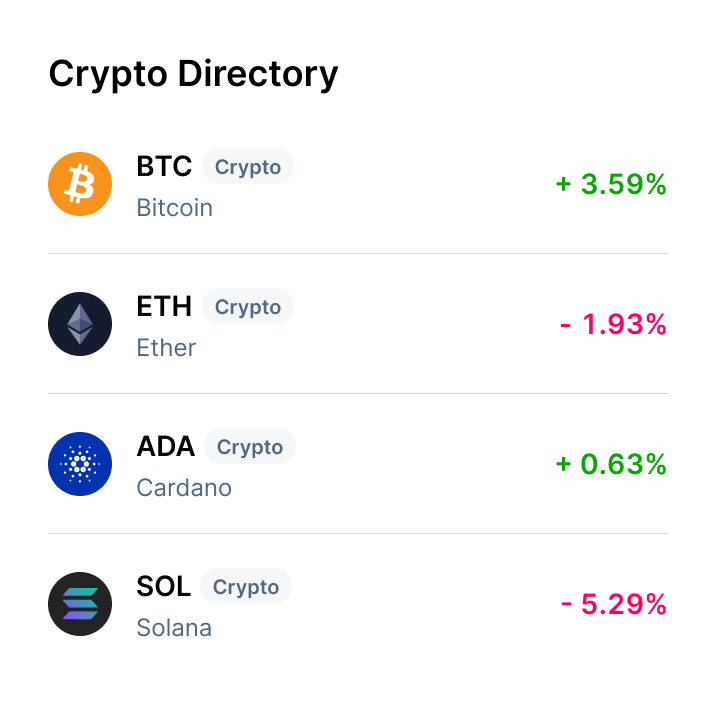Click the orange Bitcoin logo icon
The width and height of the screenshot is (716, 722).
80,184
